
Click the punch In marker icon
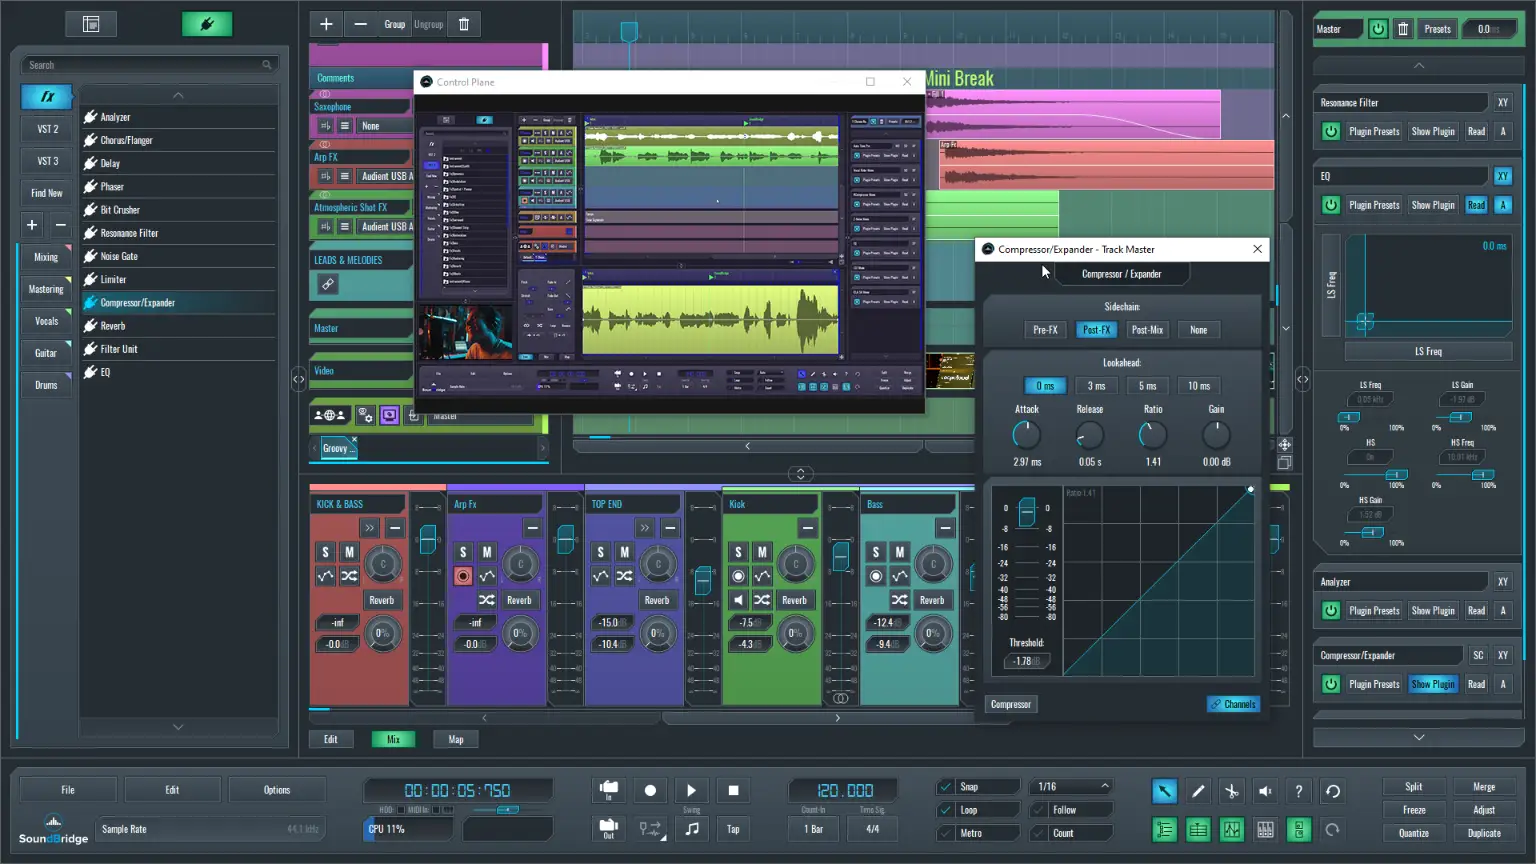click(608, 790)
